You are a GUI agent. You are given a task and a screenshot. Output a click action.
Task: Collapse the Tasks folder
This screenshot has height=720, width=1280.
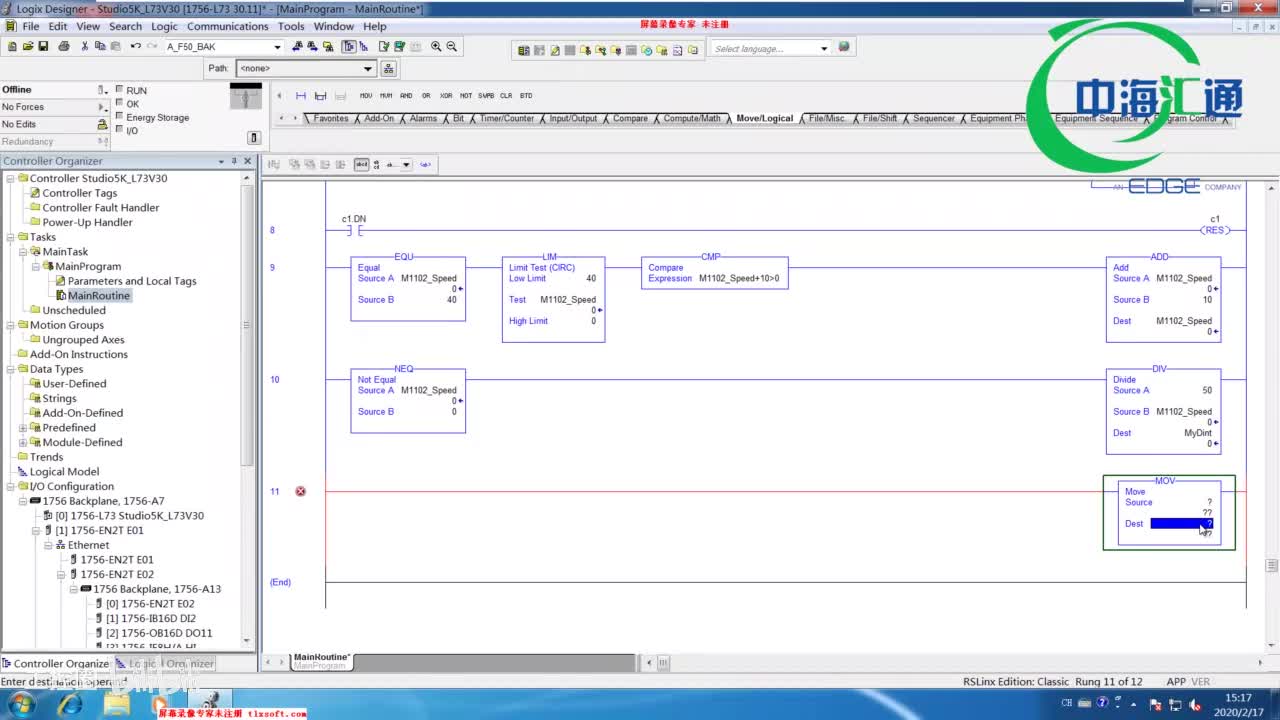(10, 237)
